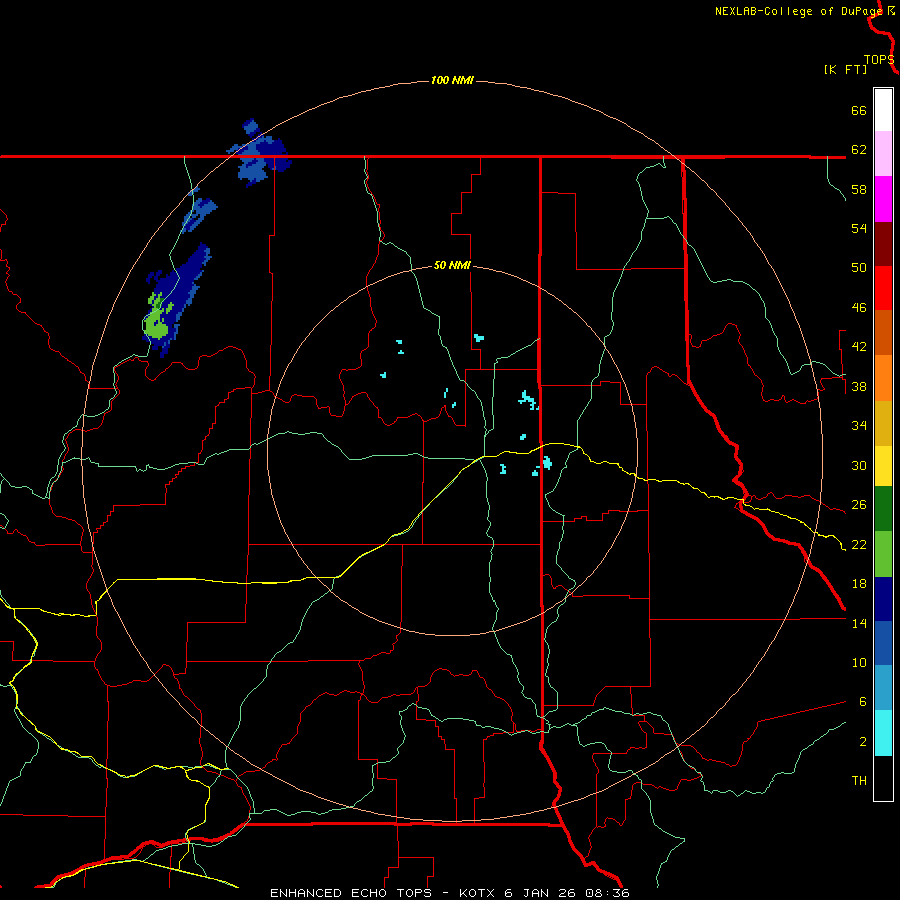Click the 58 label on the scale

coord(859,189)
